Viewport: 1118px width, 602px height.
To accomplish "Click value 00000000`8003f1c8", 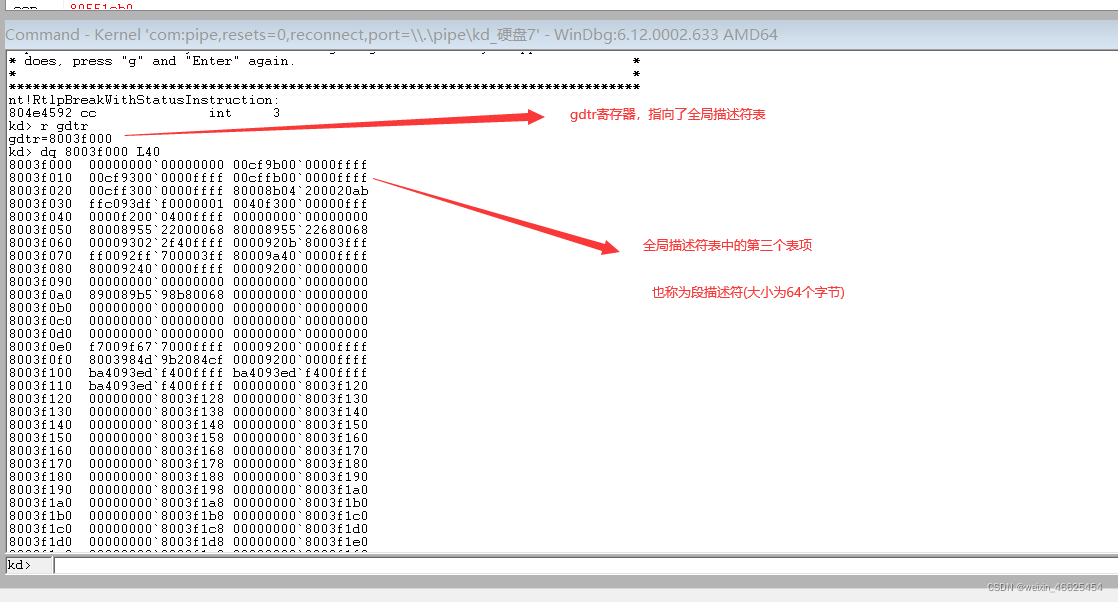I will point(156,529).
